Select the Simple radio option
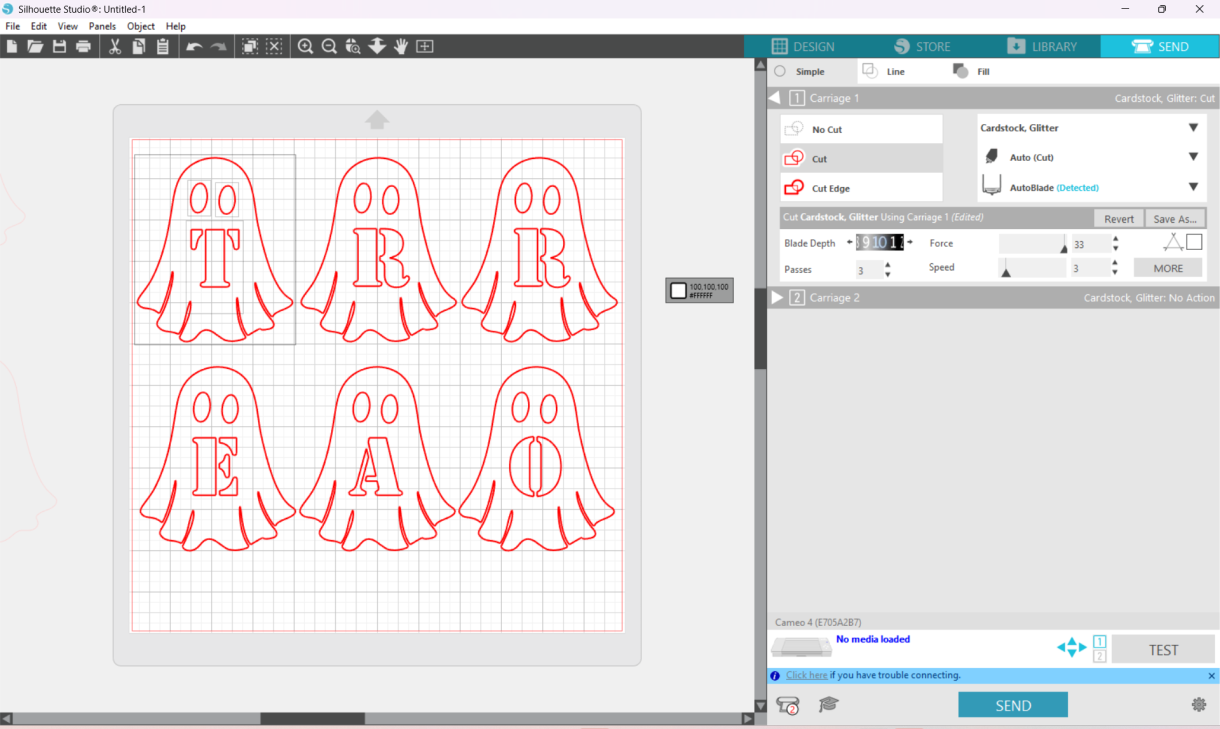Image resolution: width=1220 pixels, height=729 pixels. coord(780,71)
